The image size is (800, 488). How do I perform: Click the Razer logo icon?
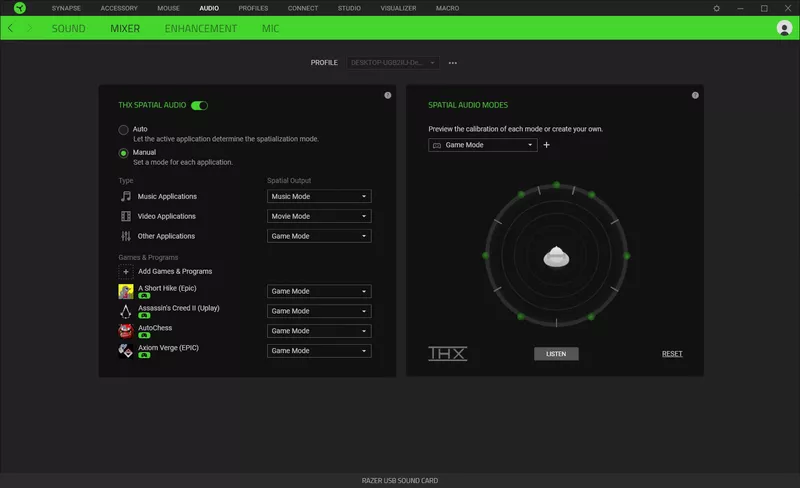[19, 8]
